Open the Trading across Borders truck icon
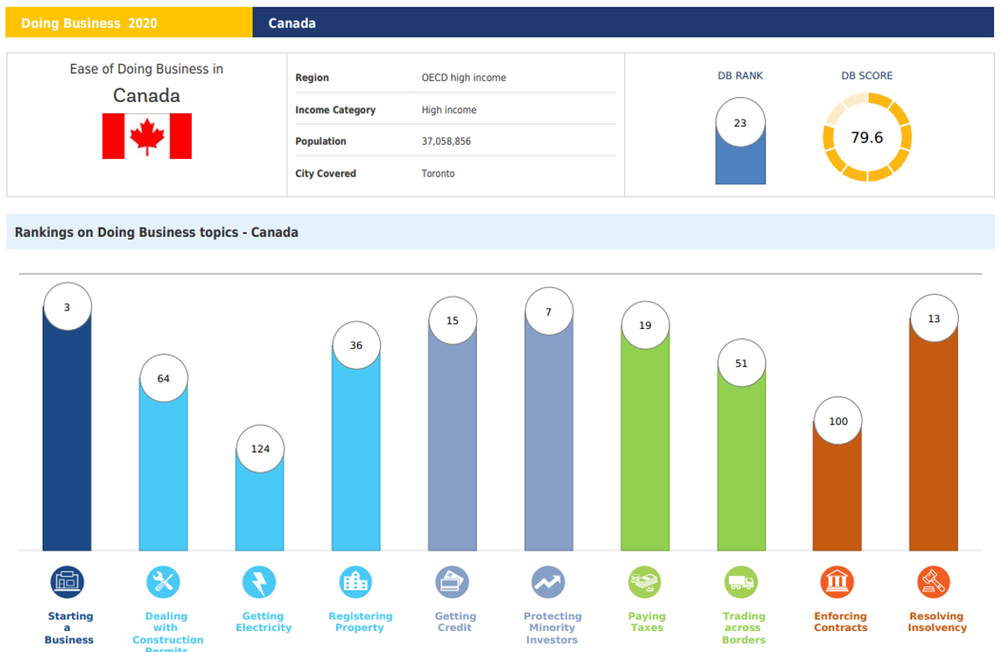The image size is (1000, 652). [741, 581]
